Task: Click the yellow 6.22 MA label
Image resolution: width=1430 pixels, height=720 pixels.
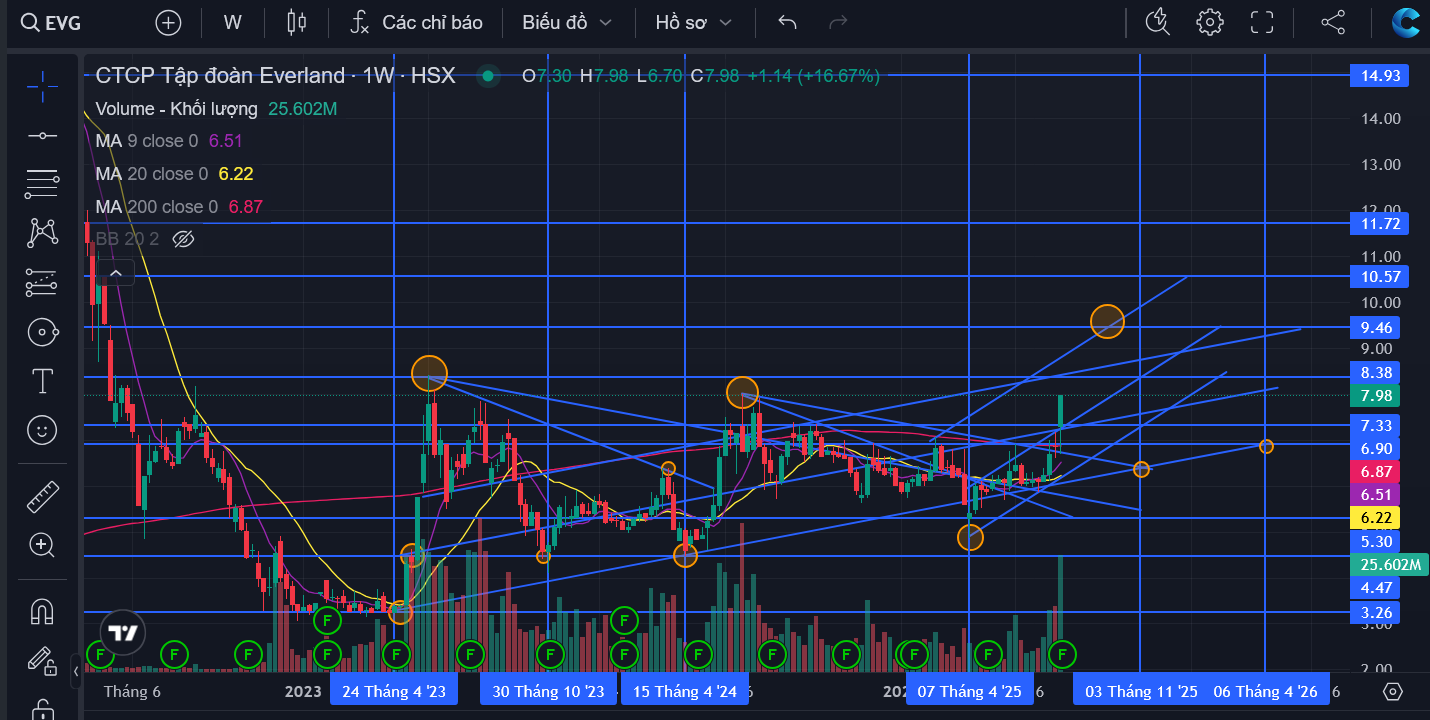Action: [x=1374, y=518]
